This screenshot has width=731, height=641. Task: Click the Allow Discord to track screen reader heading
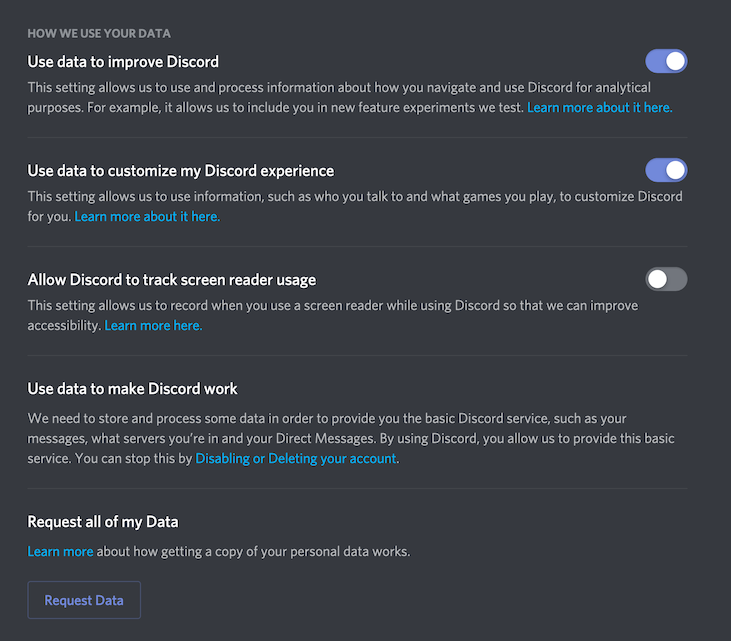[172, 280]
